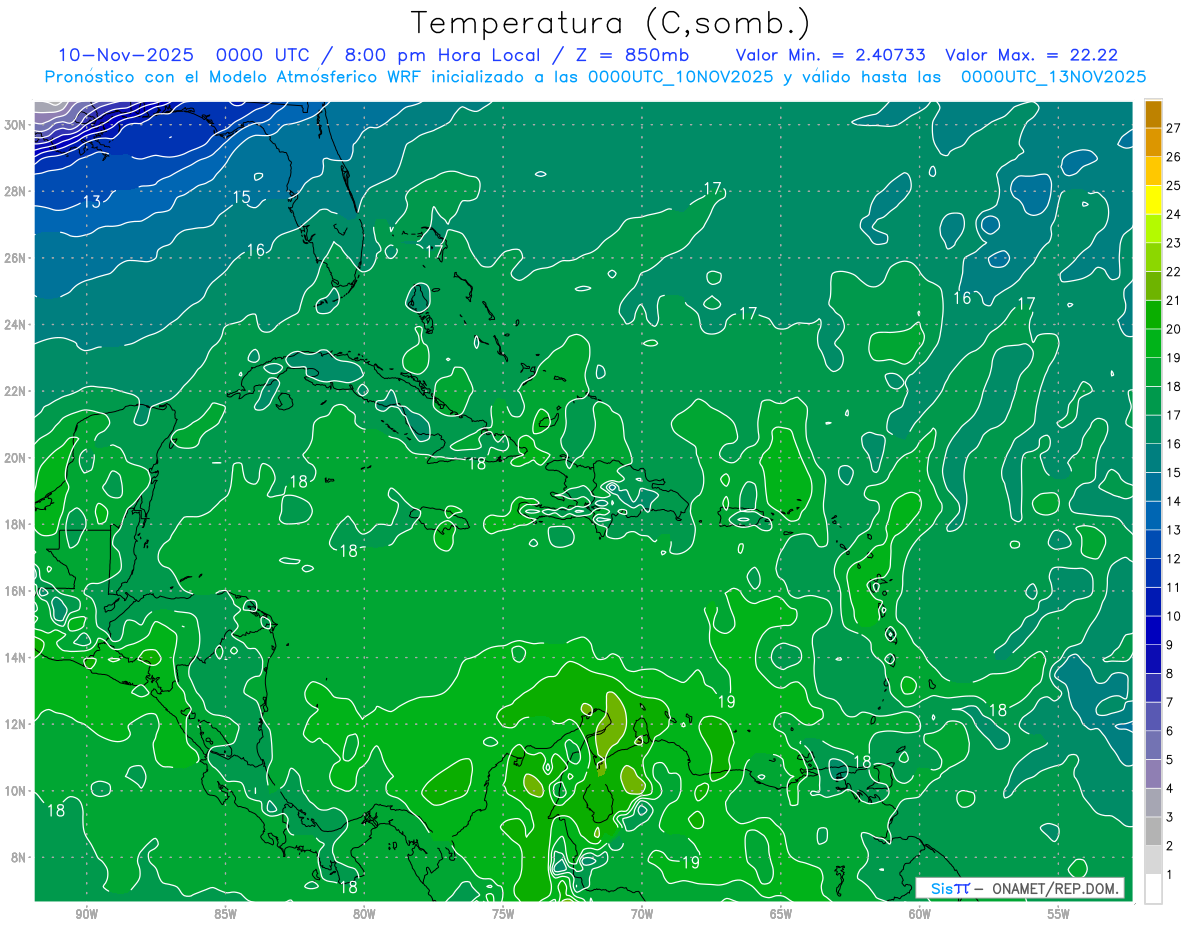The width and height of the screenshot is (1200, 927).
Task: Click the color bar legend value "27"
Action: click(x=1174, y=128)
